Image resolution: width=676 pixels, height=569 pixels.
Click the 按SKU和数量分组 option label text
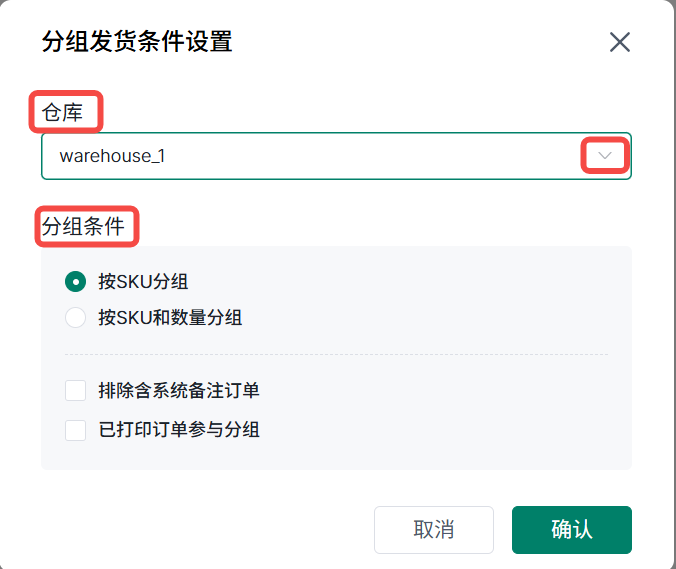(x=170, y=318)
